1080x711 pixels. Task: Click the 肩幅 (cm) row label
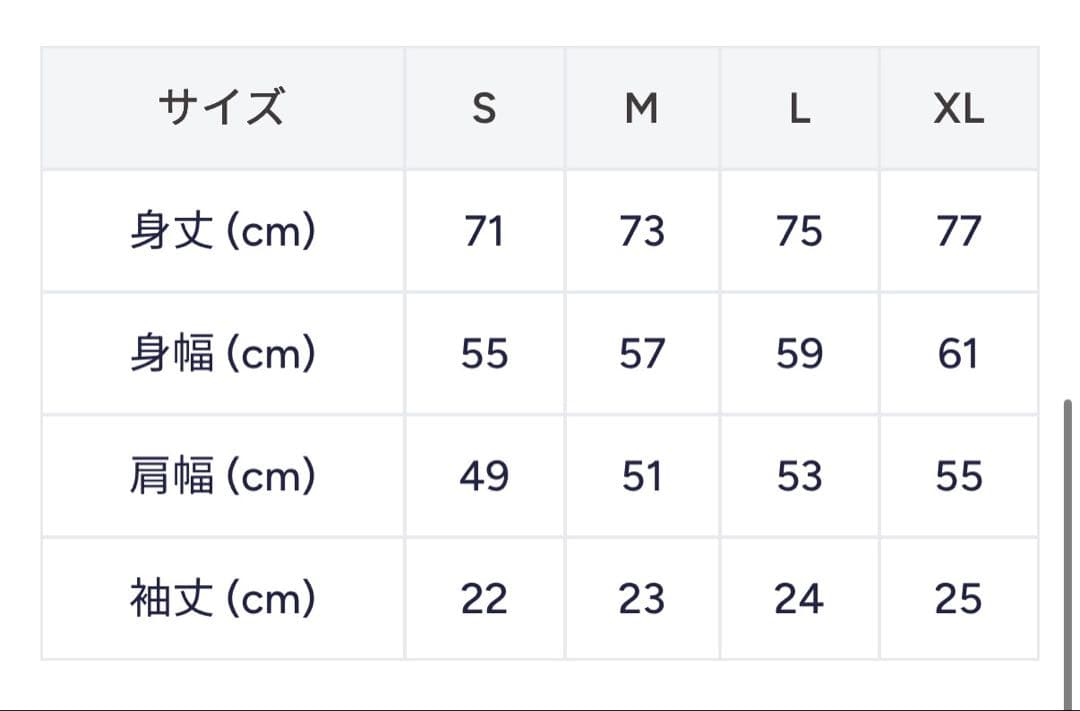[x=222, y=476]
